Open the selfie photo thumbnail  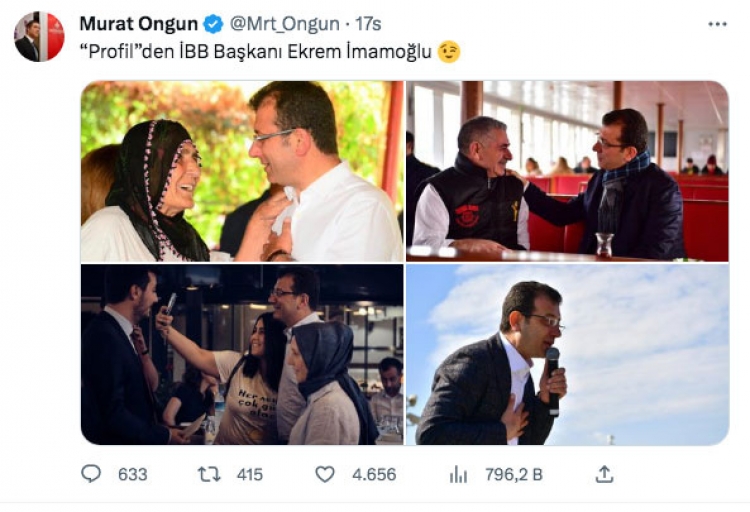[x=241, y=355]
